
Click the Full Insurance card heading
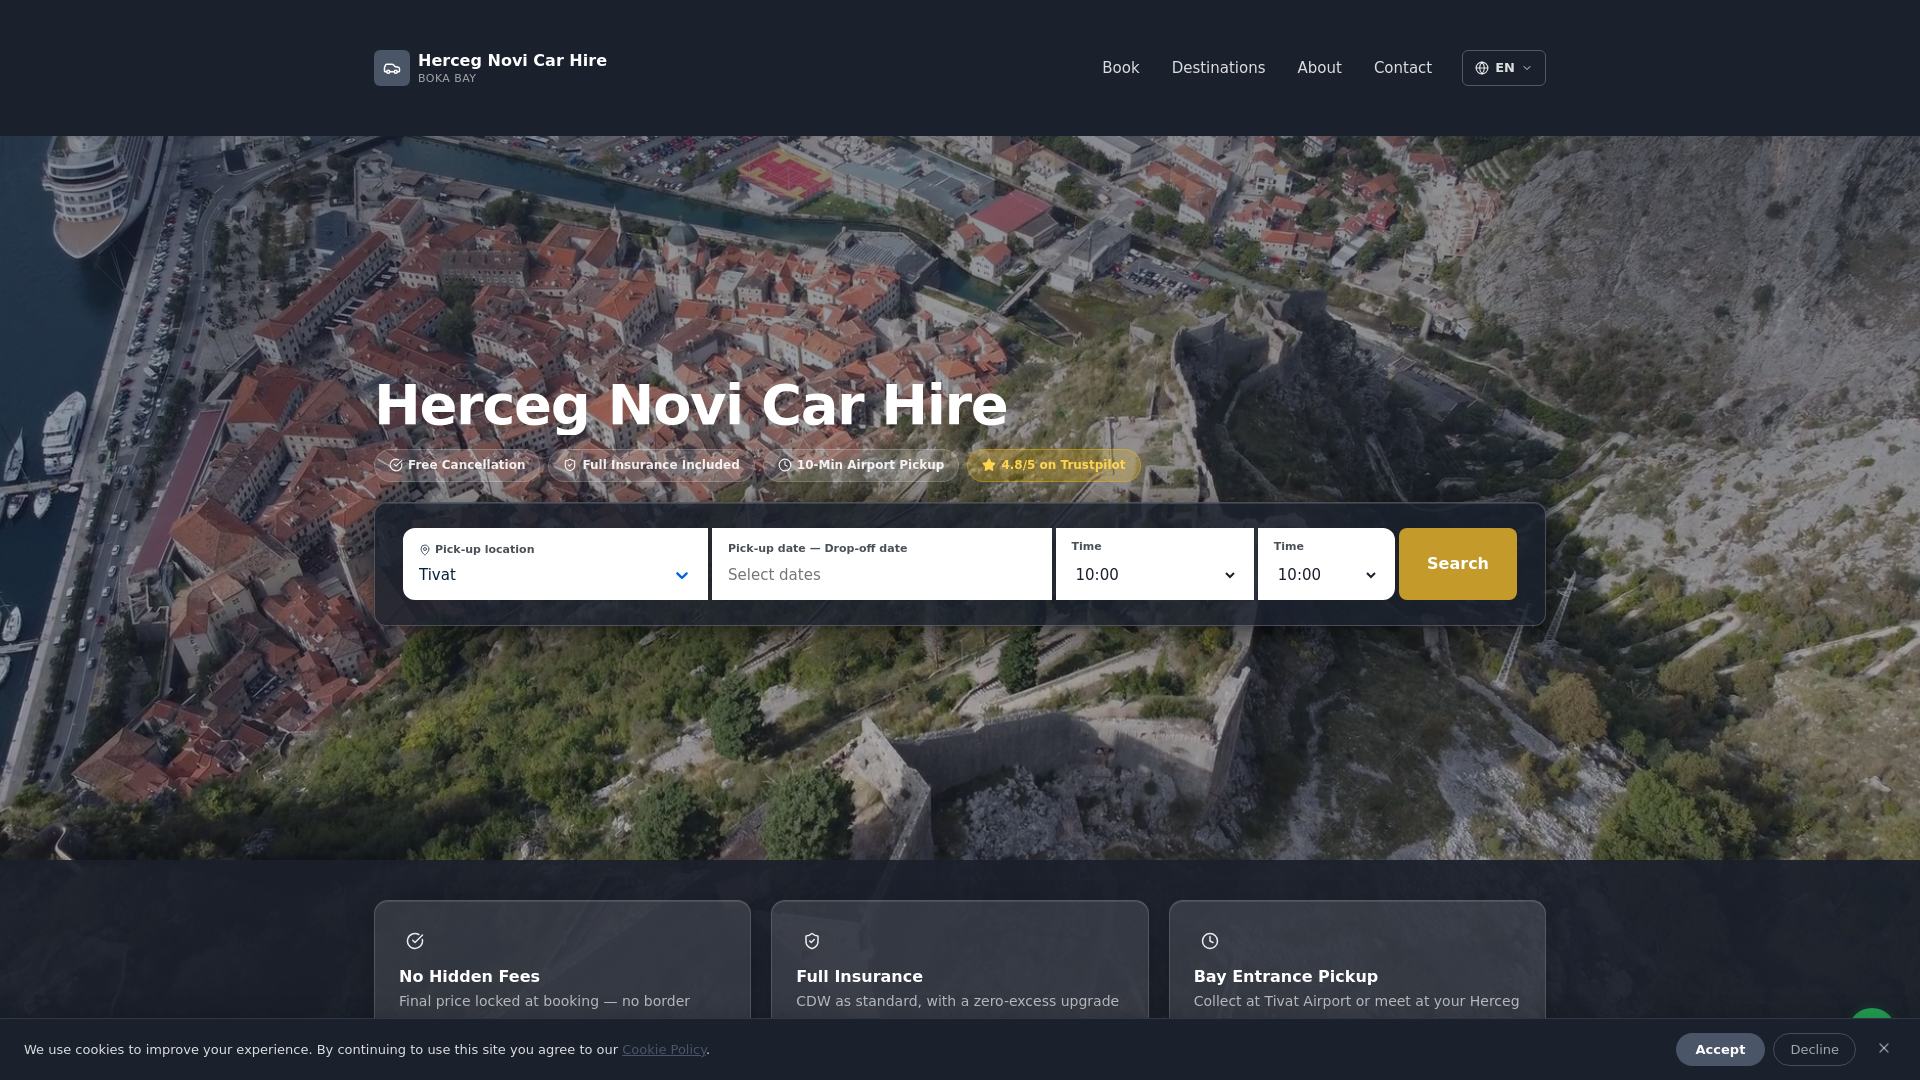click(x=859, y=976)
